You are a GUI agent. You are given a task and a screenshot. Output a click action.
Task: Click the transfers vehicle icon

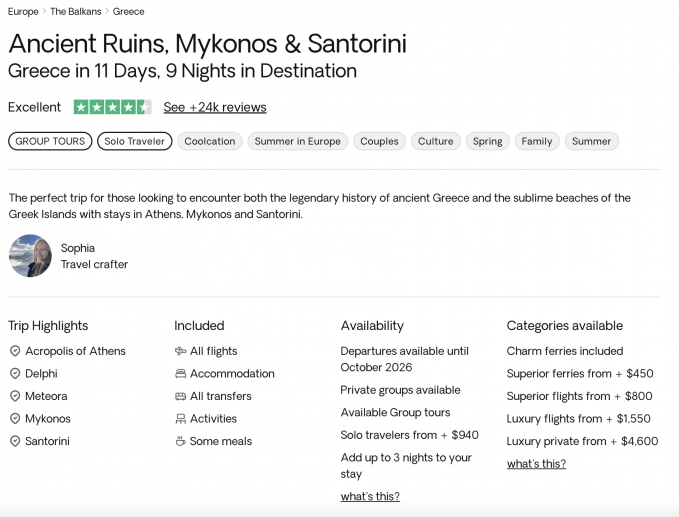tap(180, 396)
